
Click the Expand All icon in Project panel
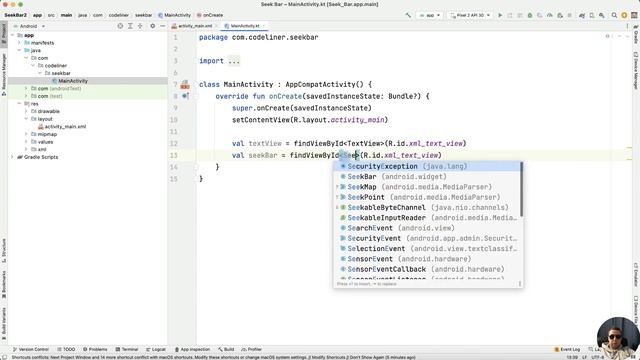(x=130, y=26)
